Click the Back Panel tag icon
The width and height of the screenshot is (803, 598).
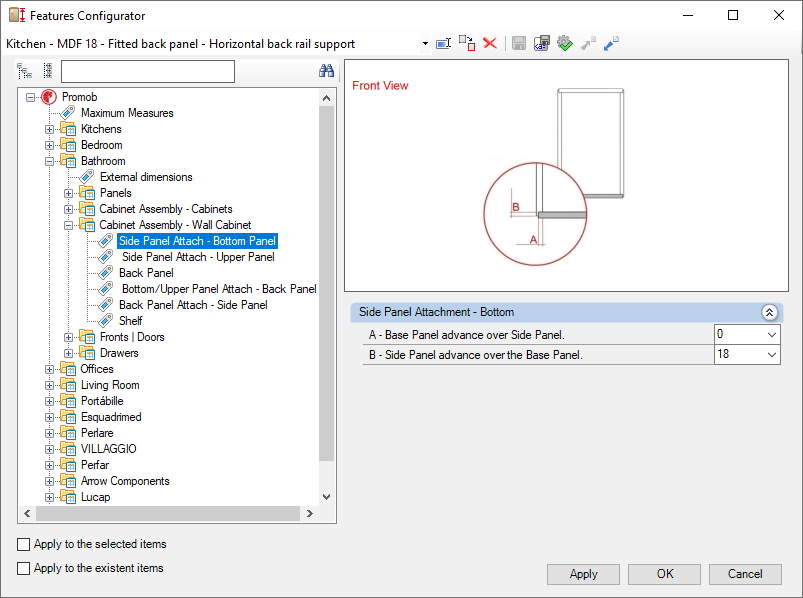105,273
